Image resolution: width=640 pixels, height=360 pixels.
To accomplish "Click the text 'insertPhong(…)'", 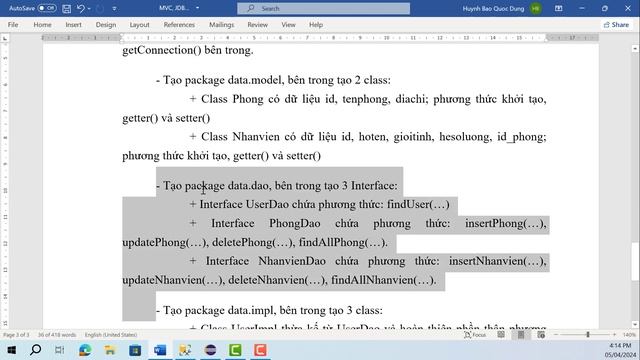I will click(x=504, y=224).
